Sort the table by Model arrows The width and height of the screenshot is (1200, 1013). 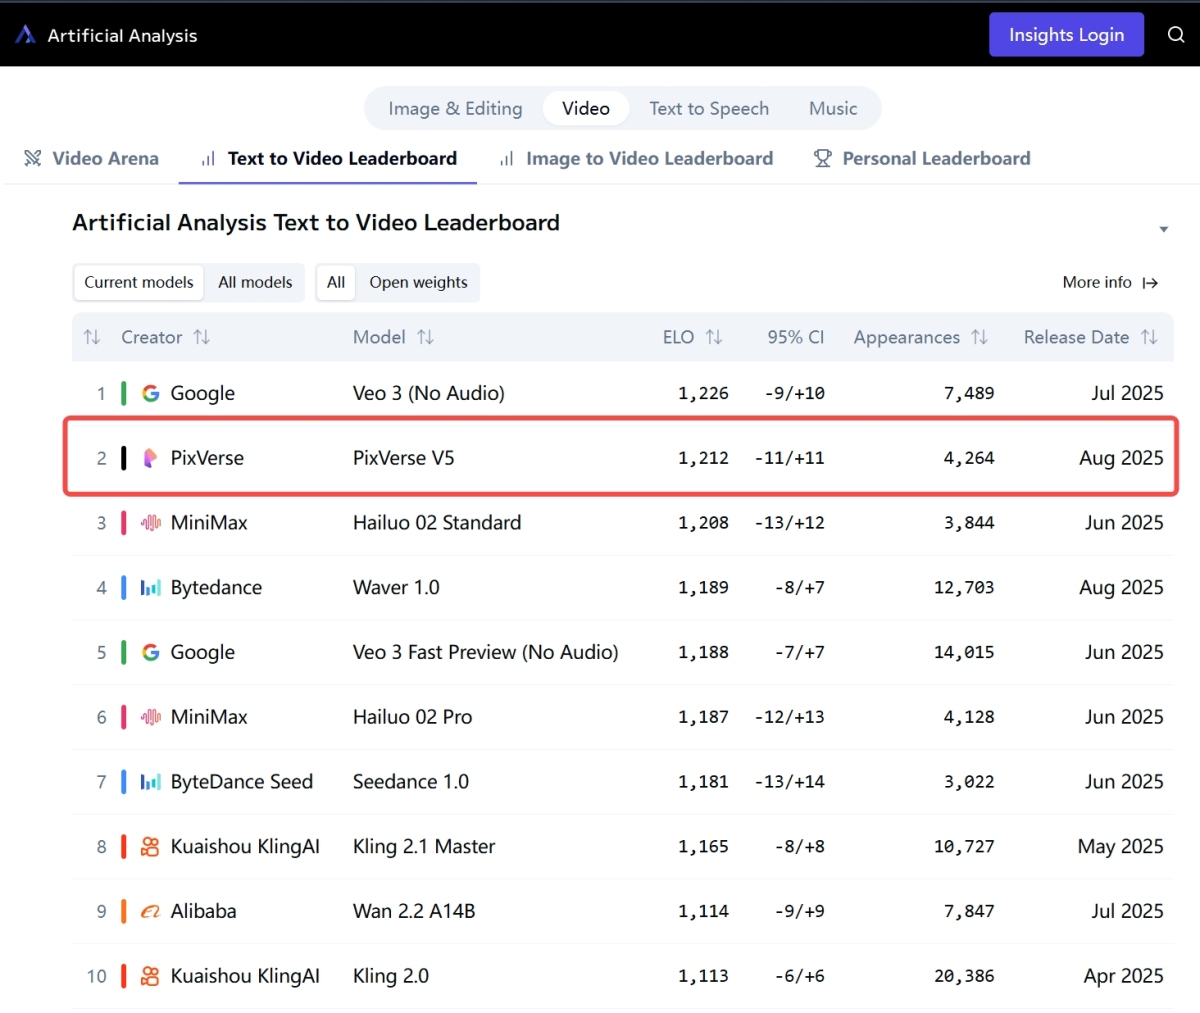pyautogui.click(x=426, y=337)
